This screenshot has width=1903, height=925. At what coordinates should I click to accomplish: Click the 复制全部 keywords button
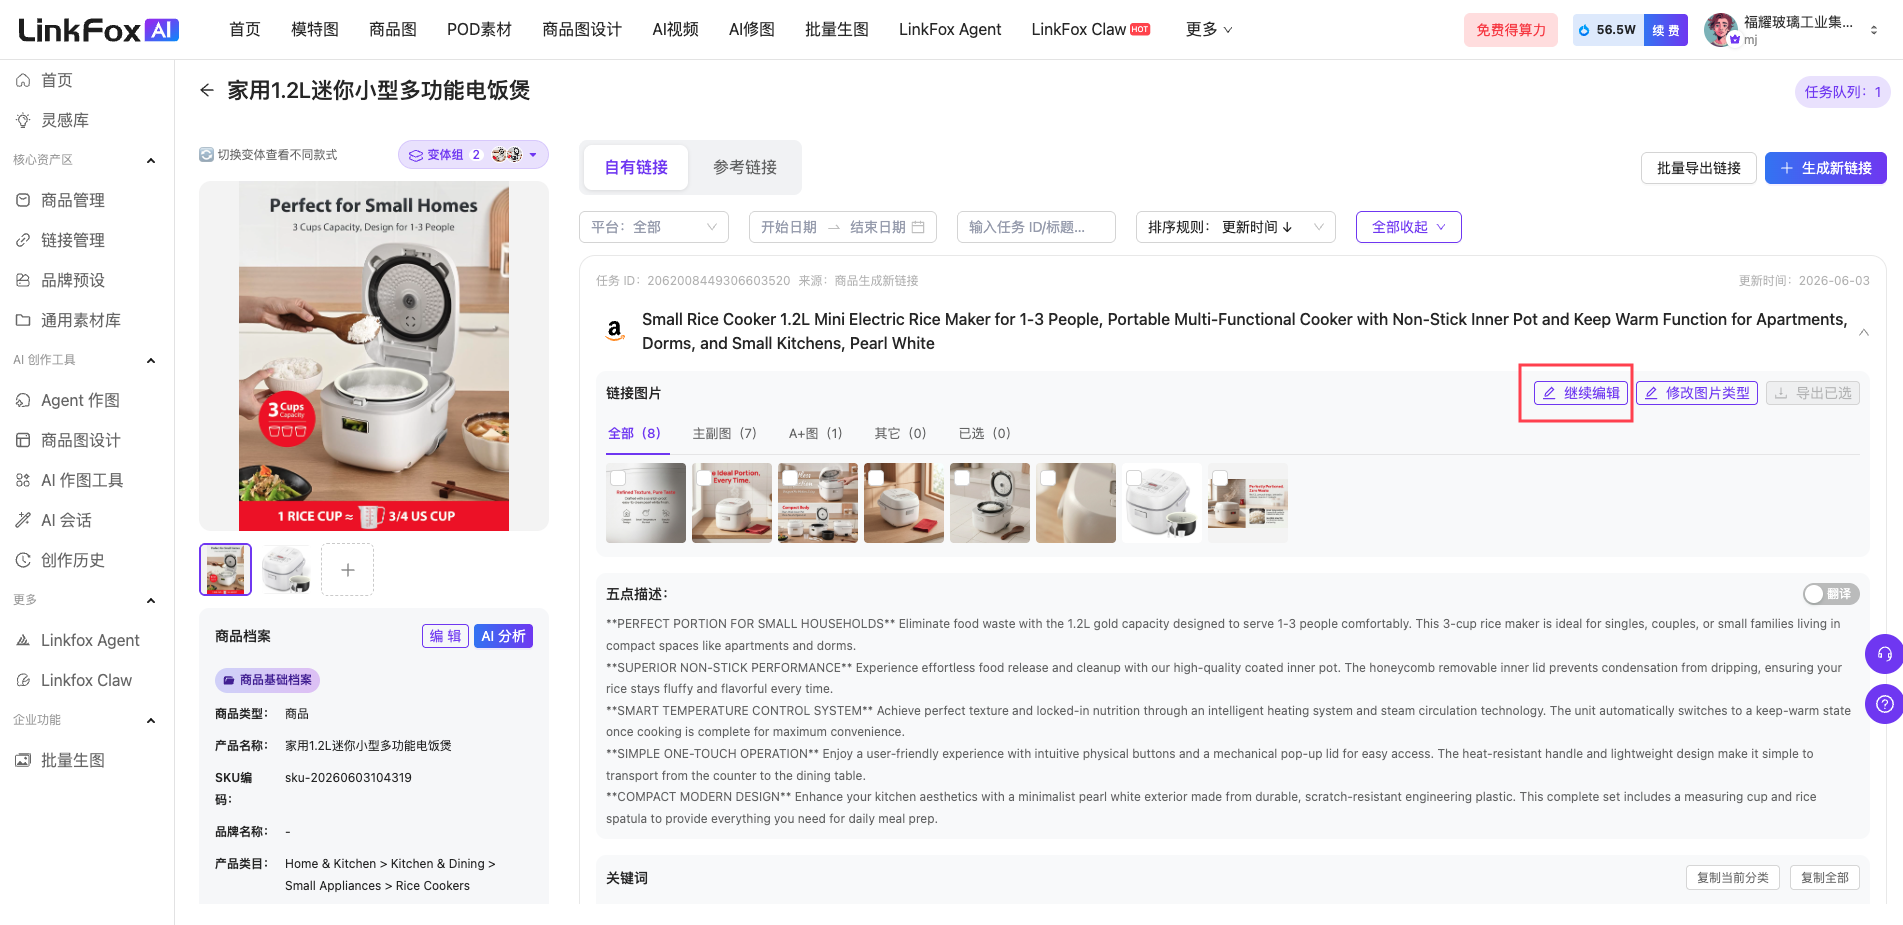click(x=1825, y=878)
